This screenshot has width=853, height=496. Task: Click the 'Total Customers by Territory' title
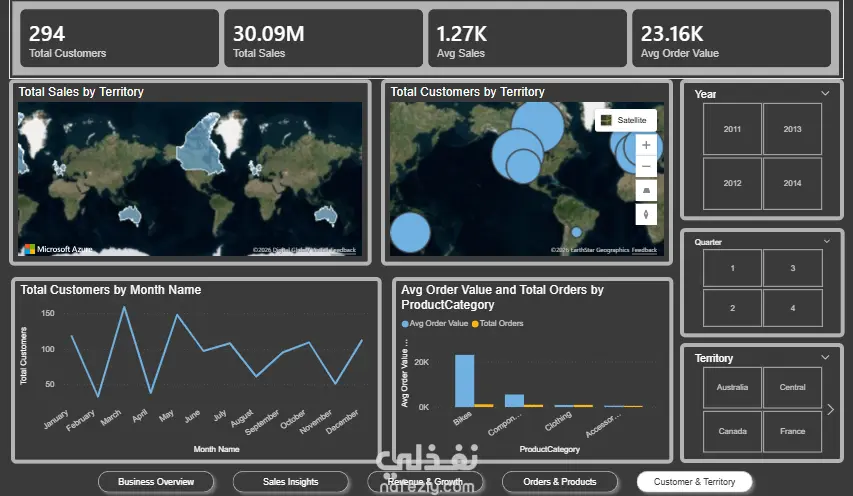click(467, 92)
